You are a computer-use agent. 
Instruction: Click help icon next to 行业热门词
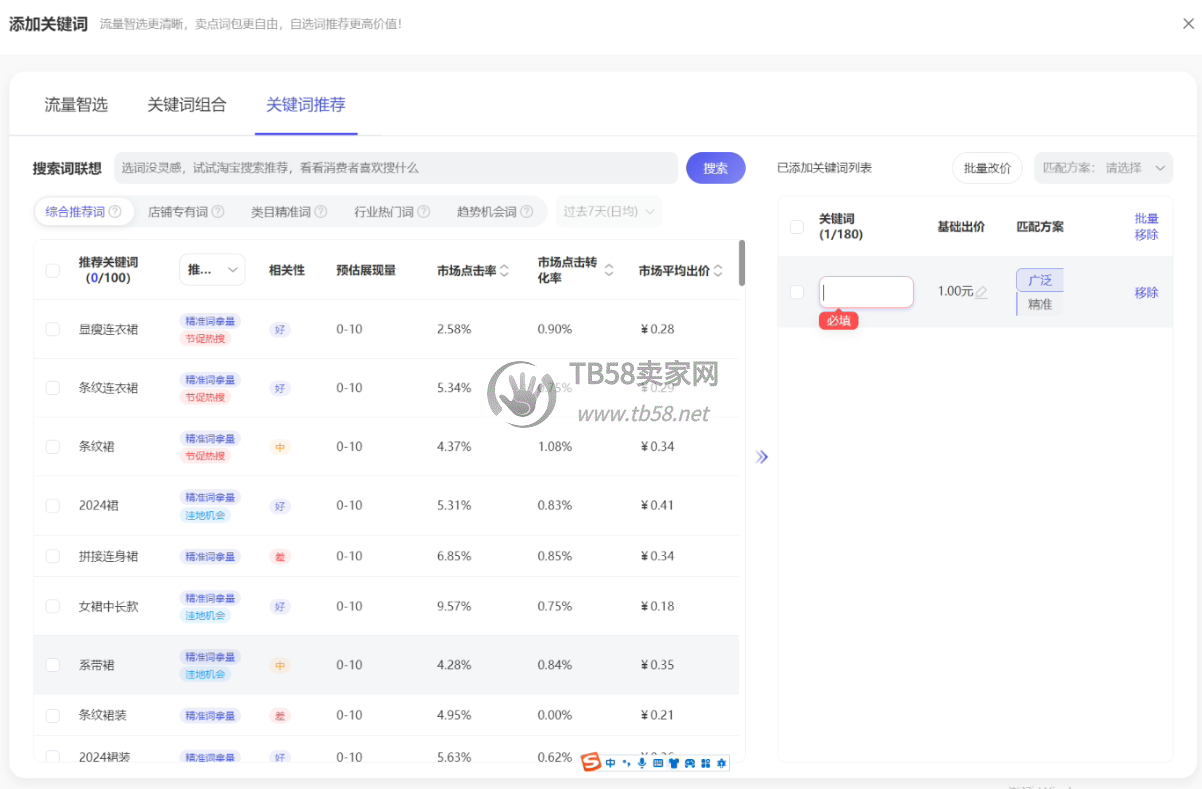pyautogui.click(x=423, y=212)
